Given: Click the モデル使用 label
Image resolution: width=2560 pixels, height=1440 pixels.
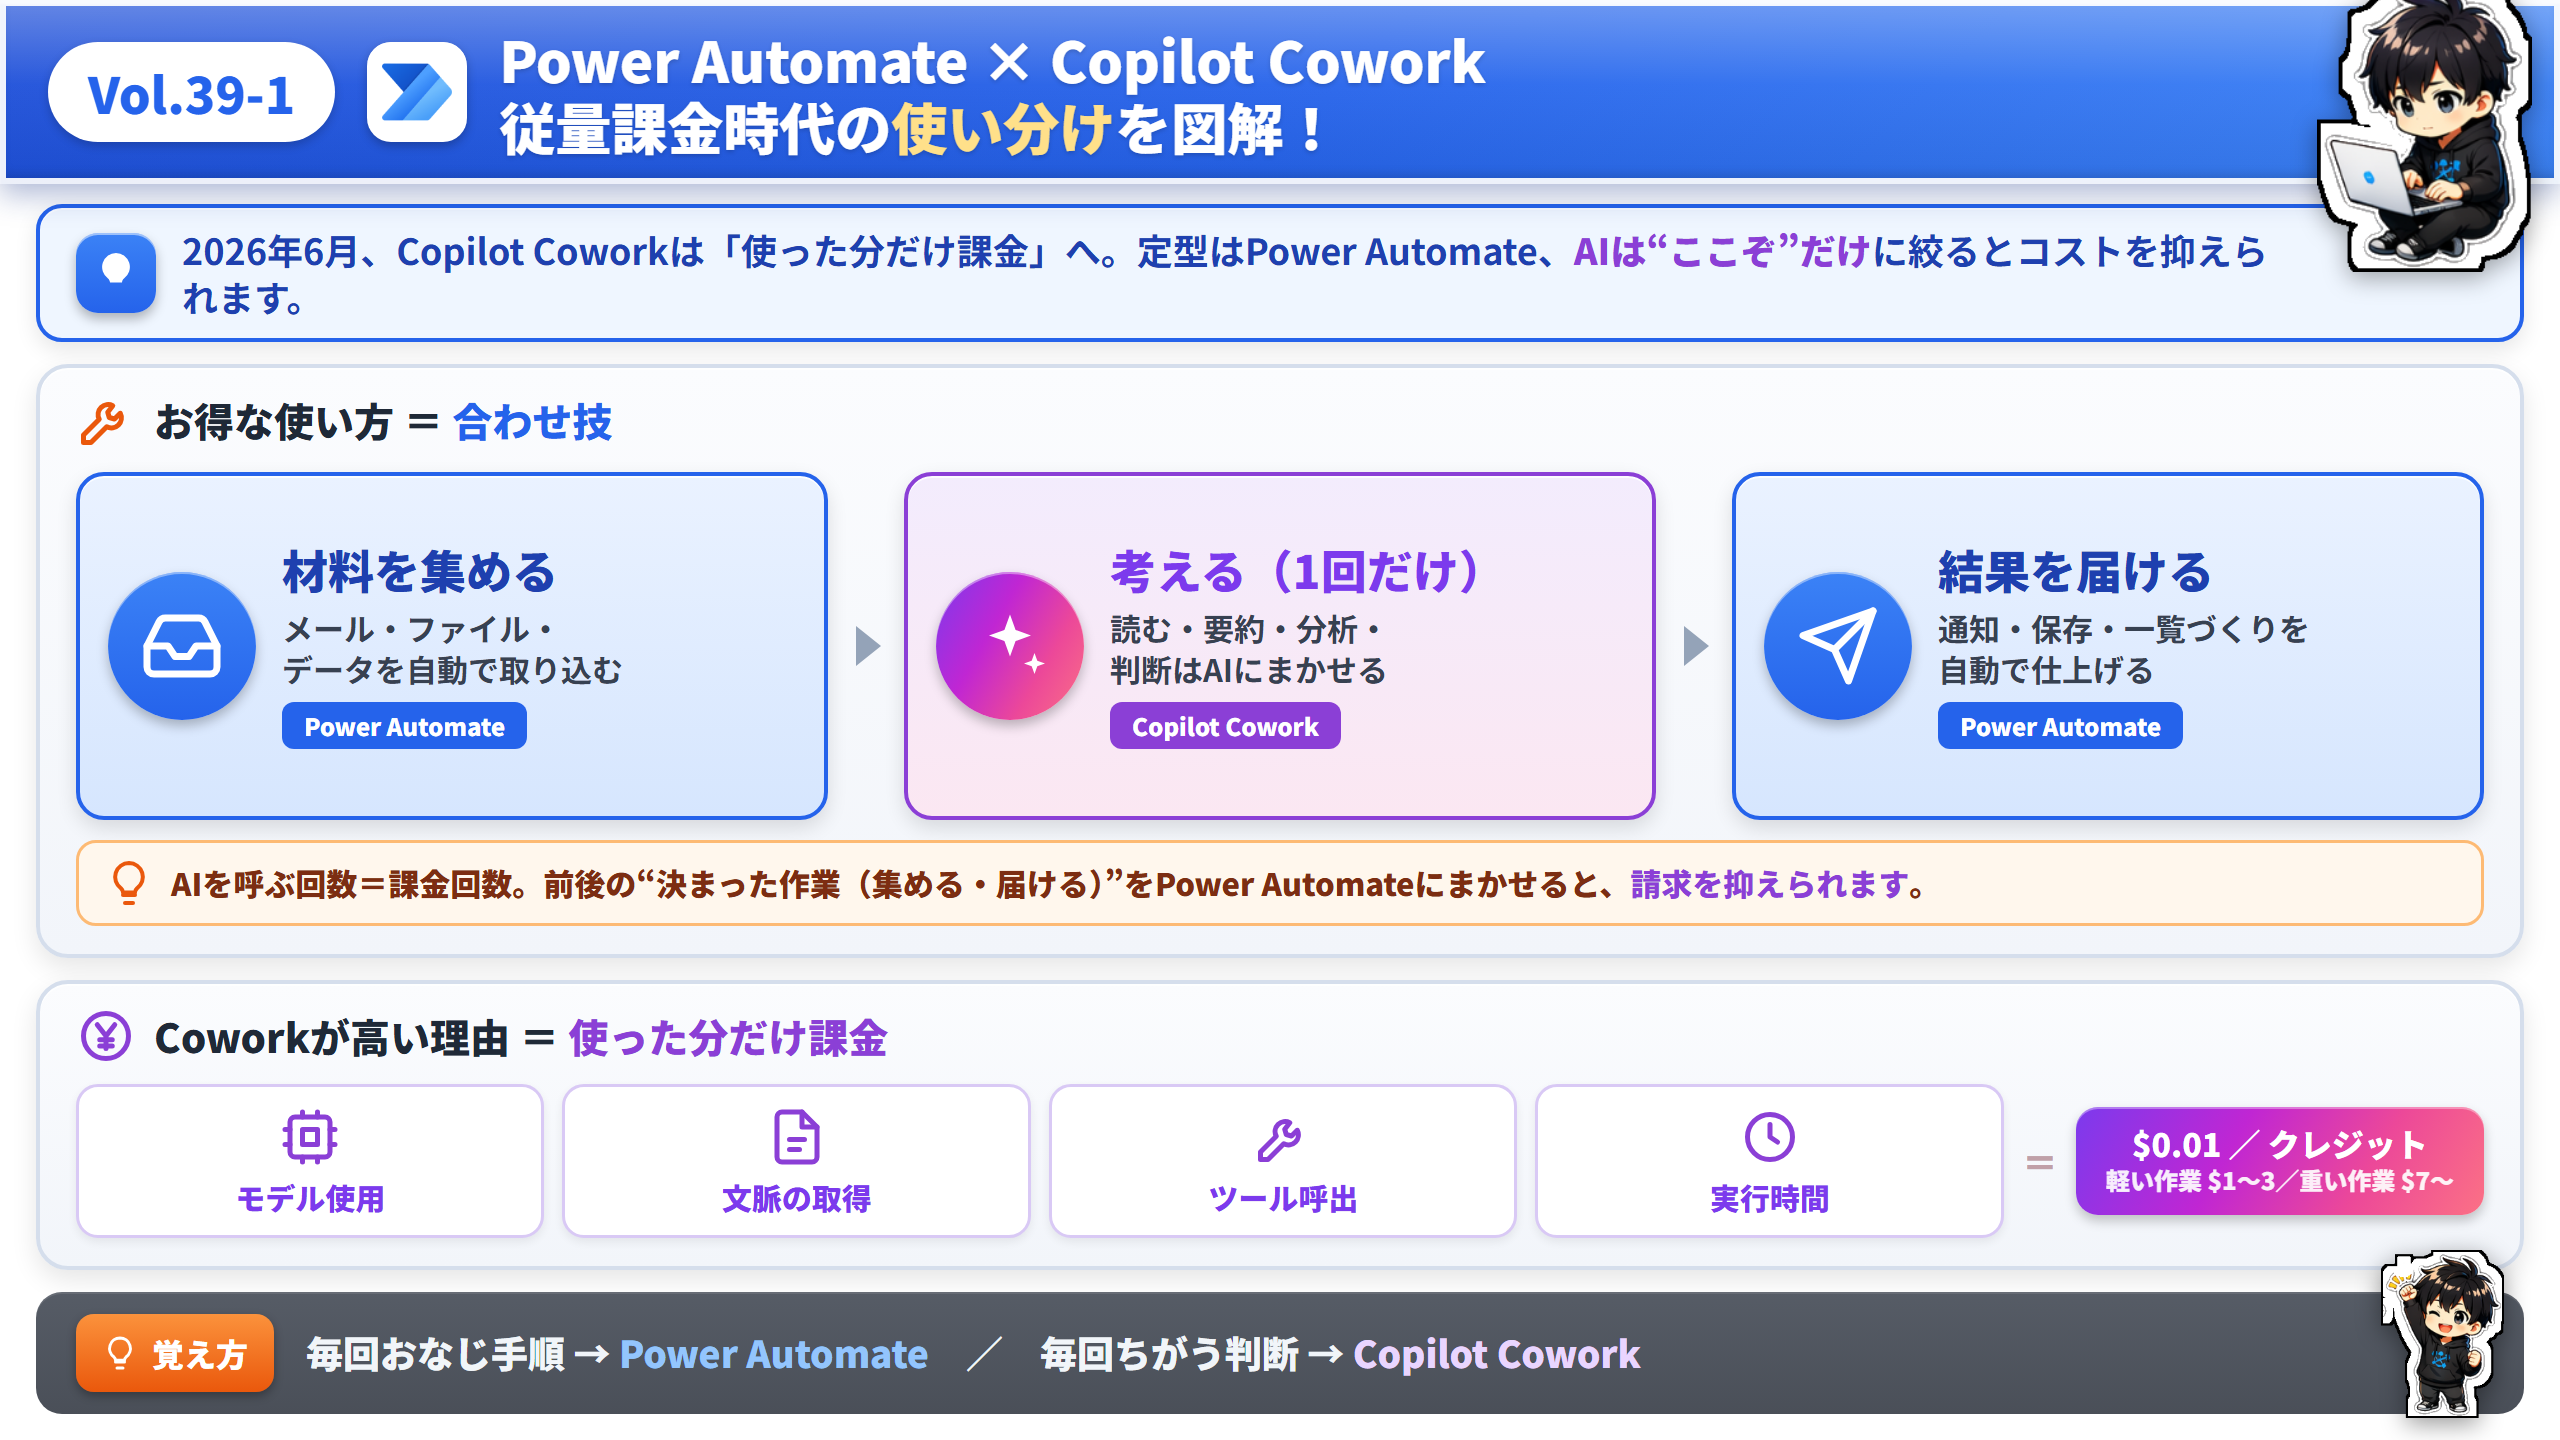Looking at the screenshot, I should coord(310,1198).
